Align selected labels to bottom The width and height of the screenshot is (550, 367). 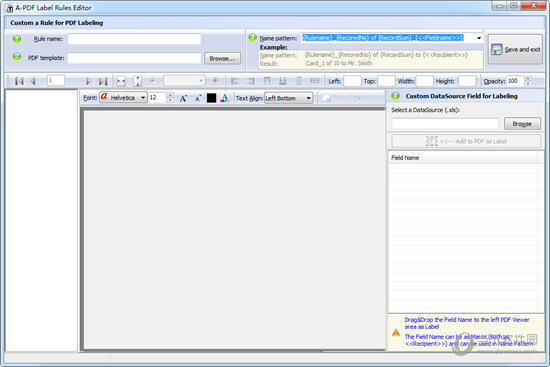[282, 81]
